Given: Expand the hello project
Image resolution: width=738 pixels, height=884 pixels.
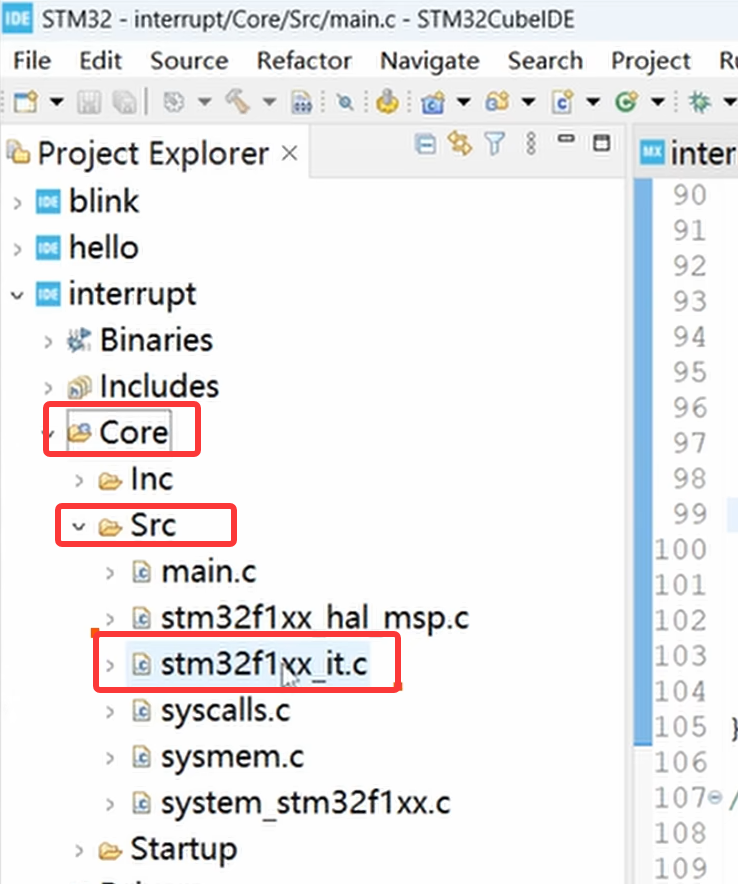Looking at the screenshot, I should click(x=17, y=249).
